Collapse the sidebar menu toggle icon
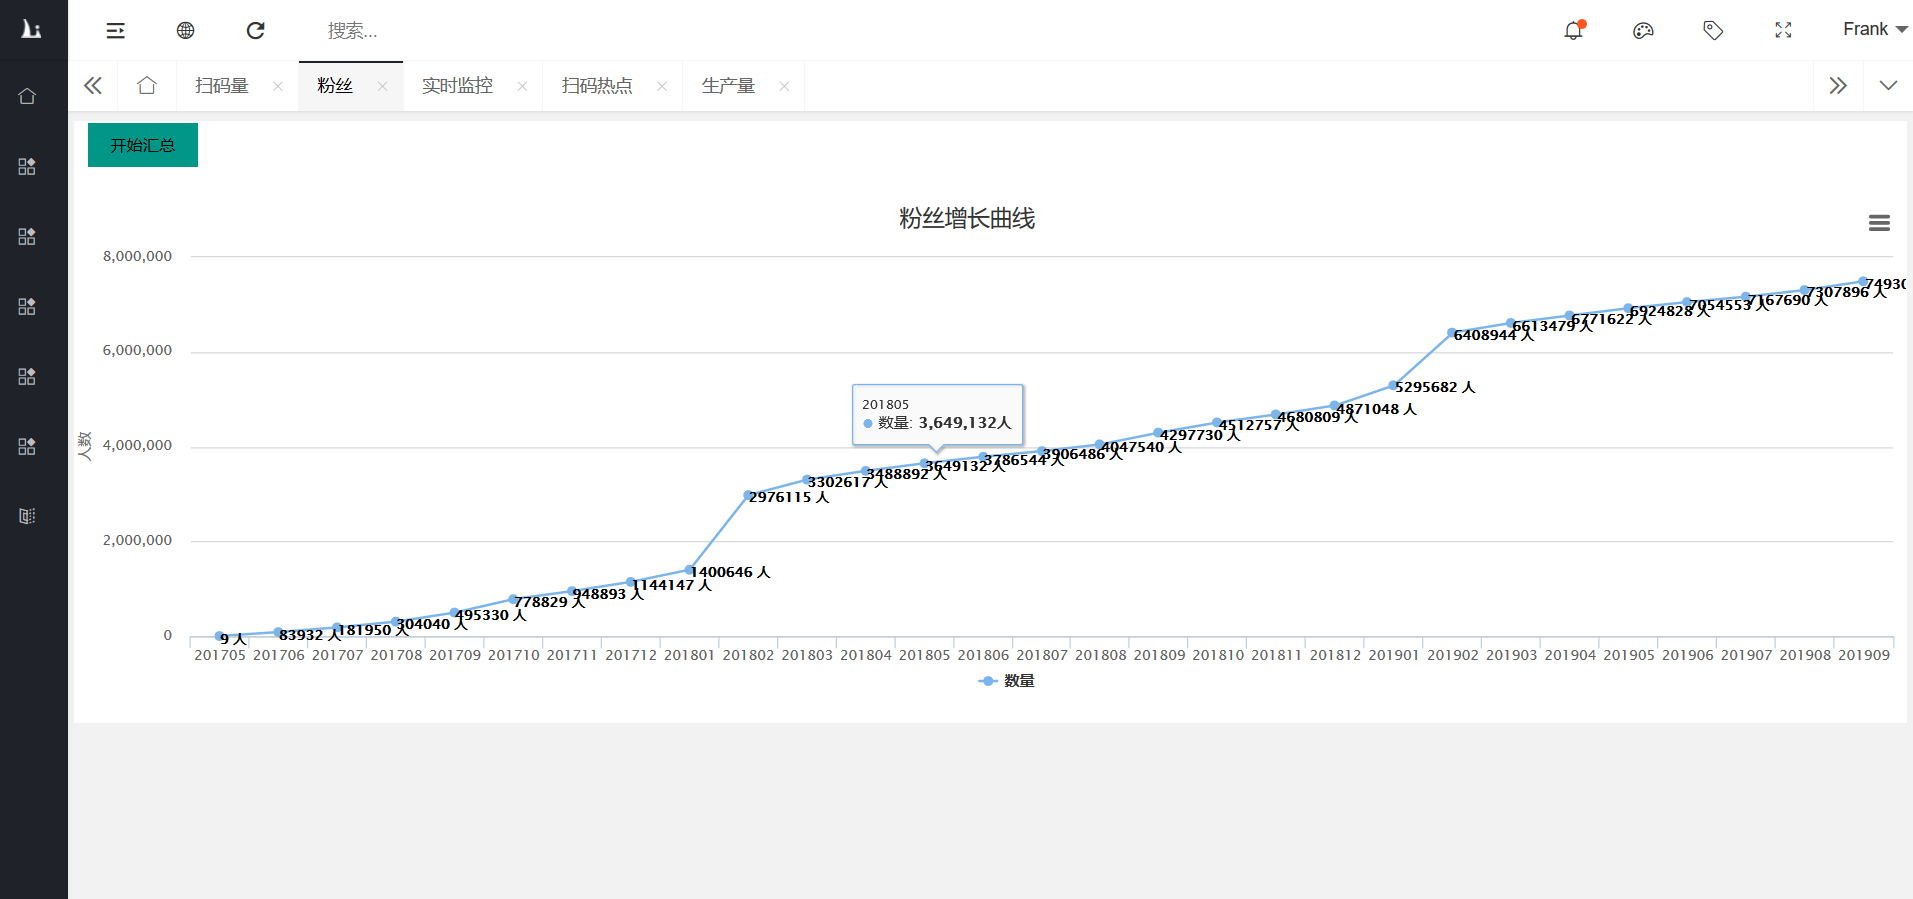This screenshot has width=1913, height=899. [116, 31]
